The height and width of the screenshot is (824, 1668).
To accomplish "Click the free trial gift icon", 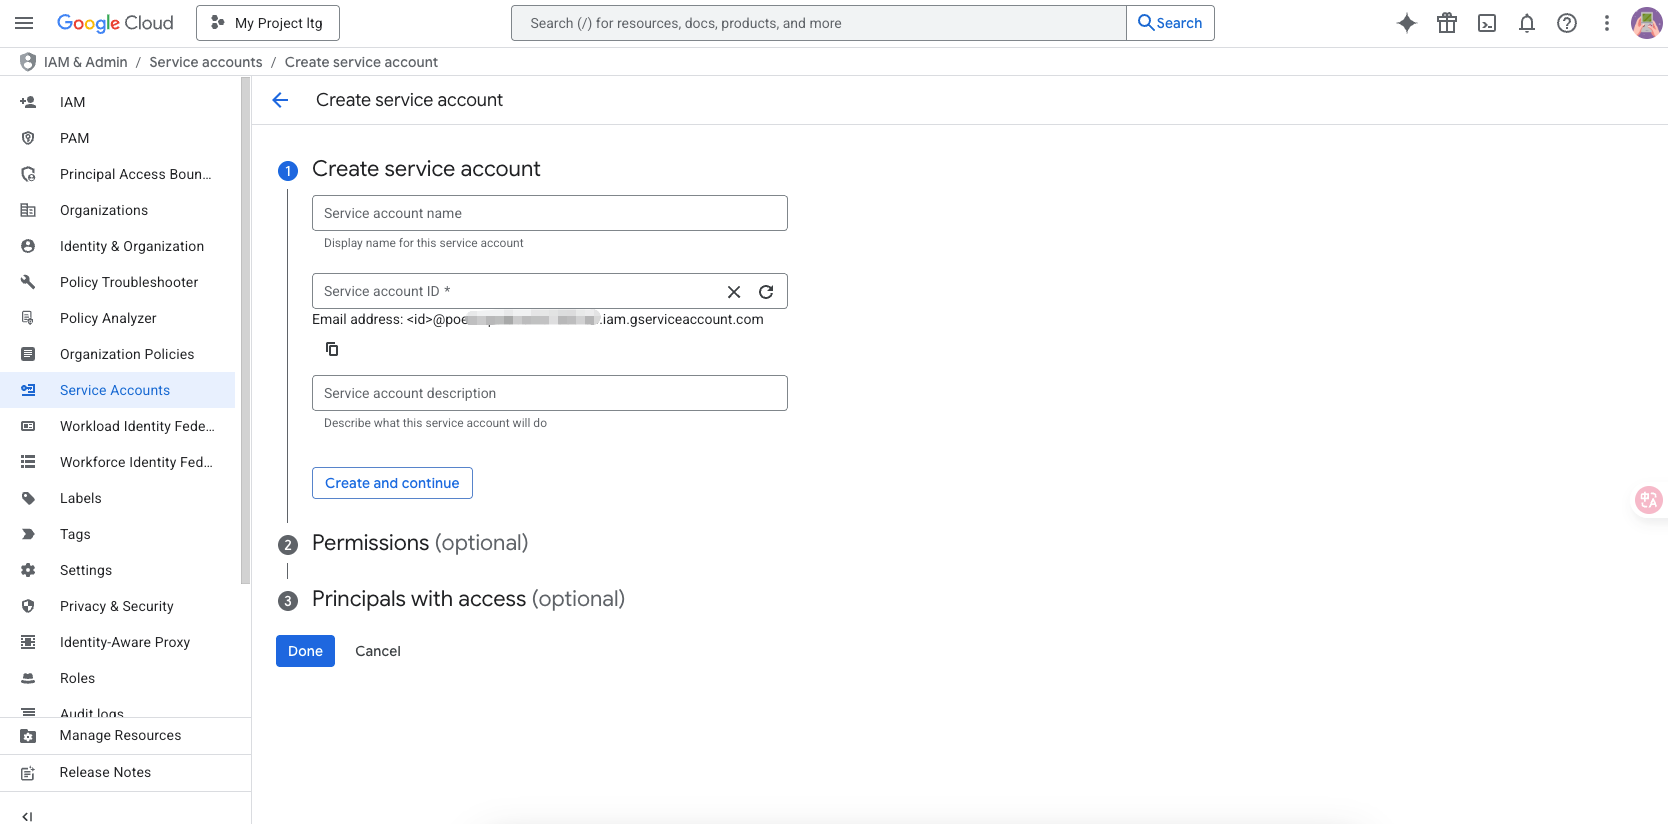I will [1446, 23].
